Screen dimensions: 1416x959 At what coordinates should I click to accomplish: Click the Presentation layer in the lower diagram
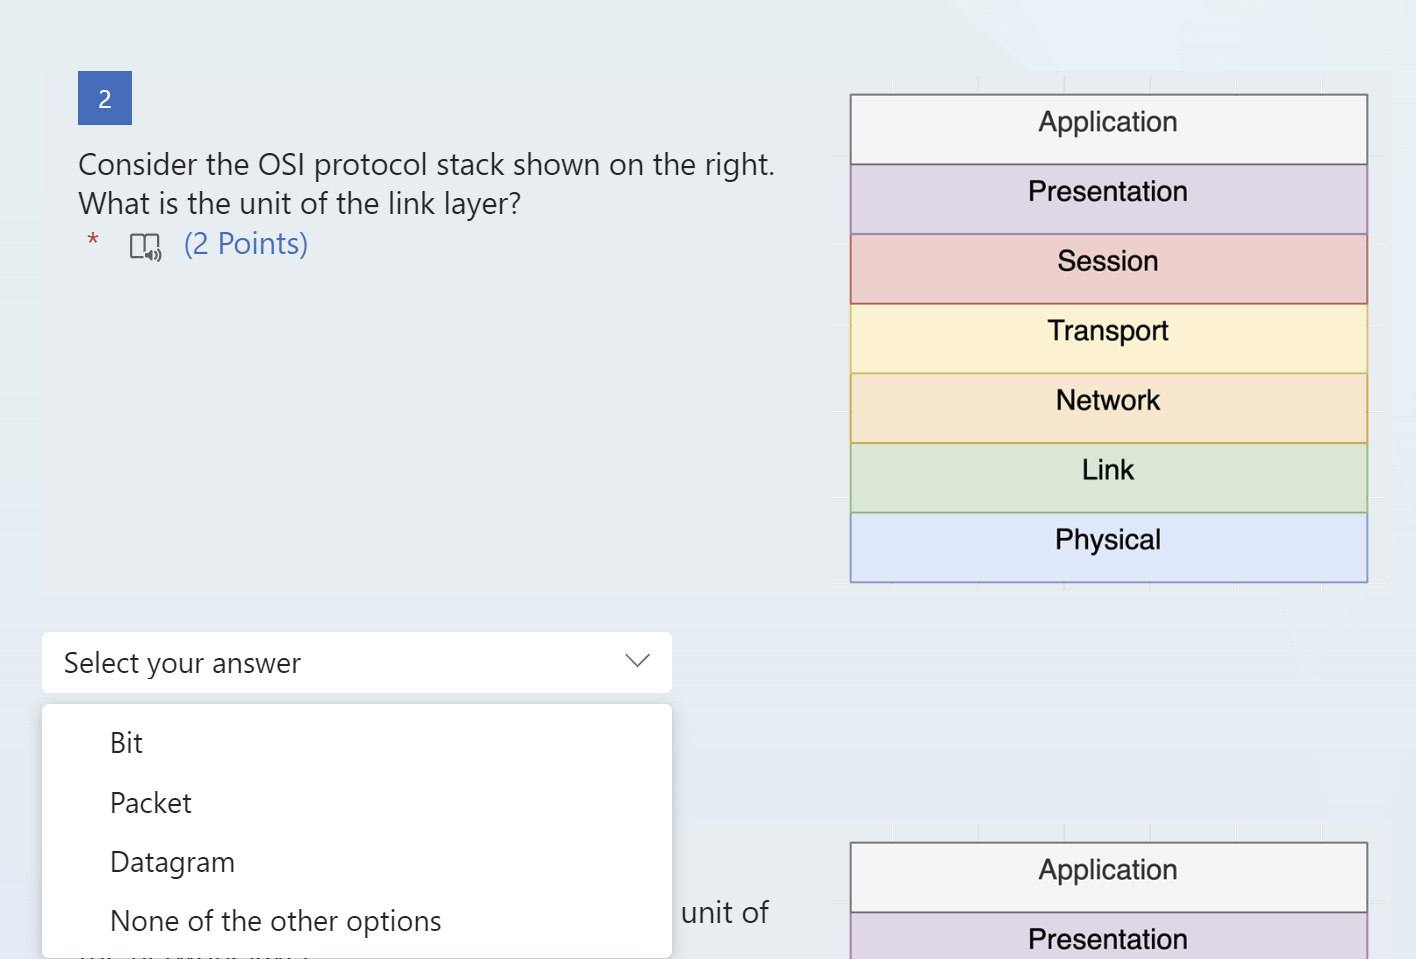click(x=1108, y=938)
